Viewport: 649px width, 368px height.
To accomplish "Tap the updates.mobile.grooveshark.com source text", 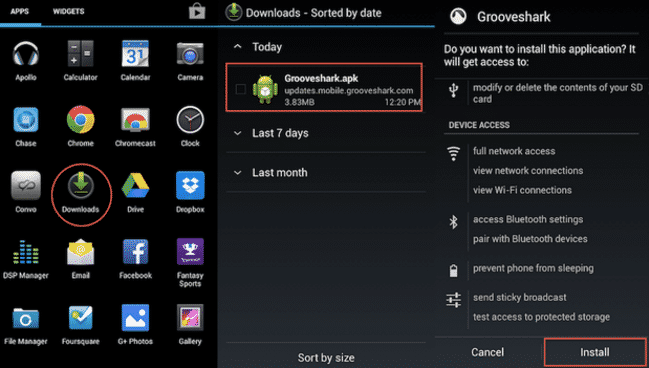I will coord(349,90).
